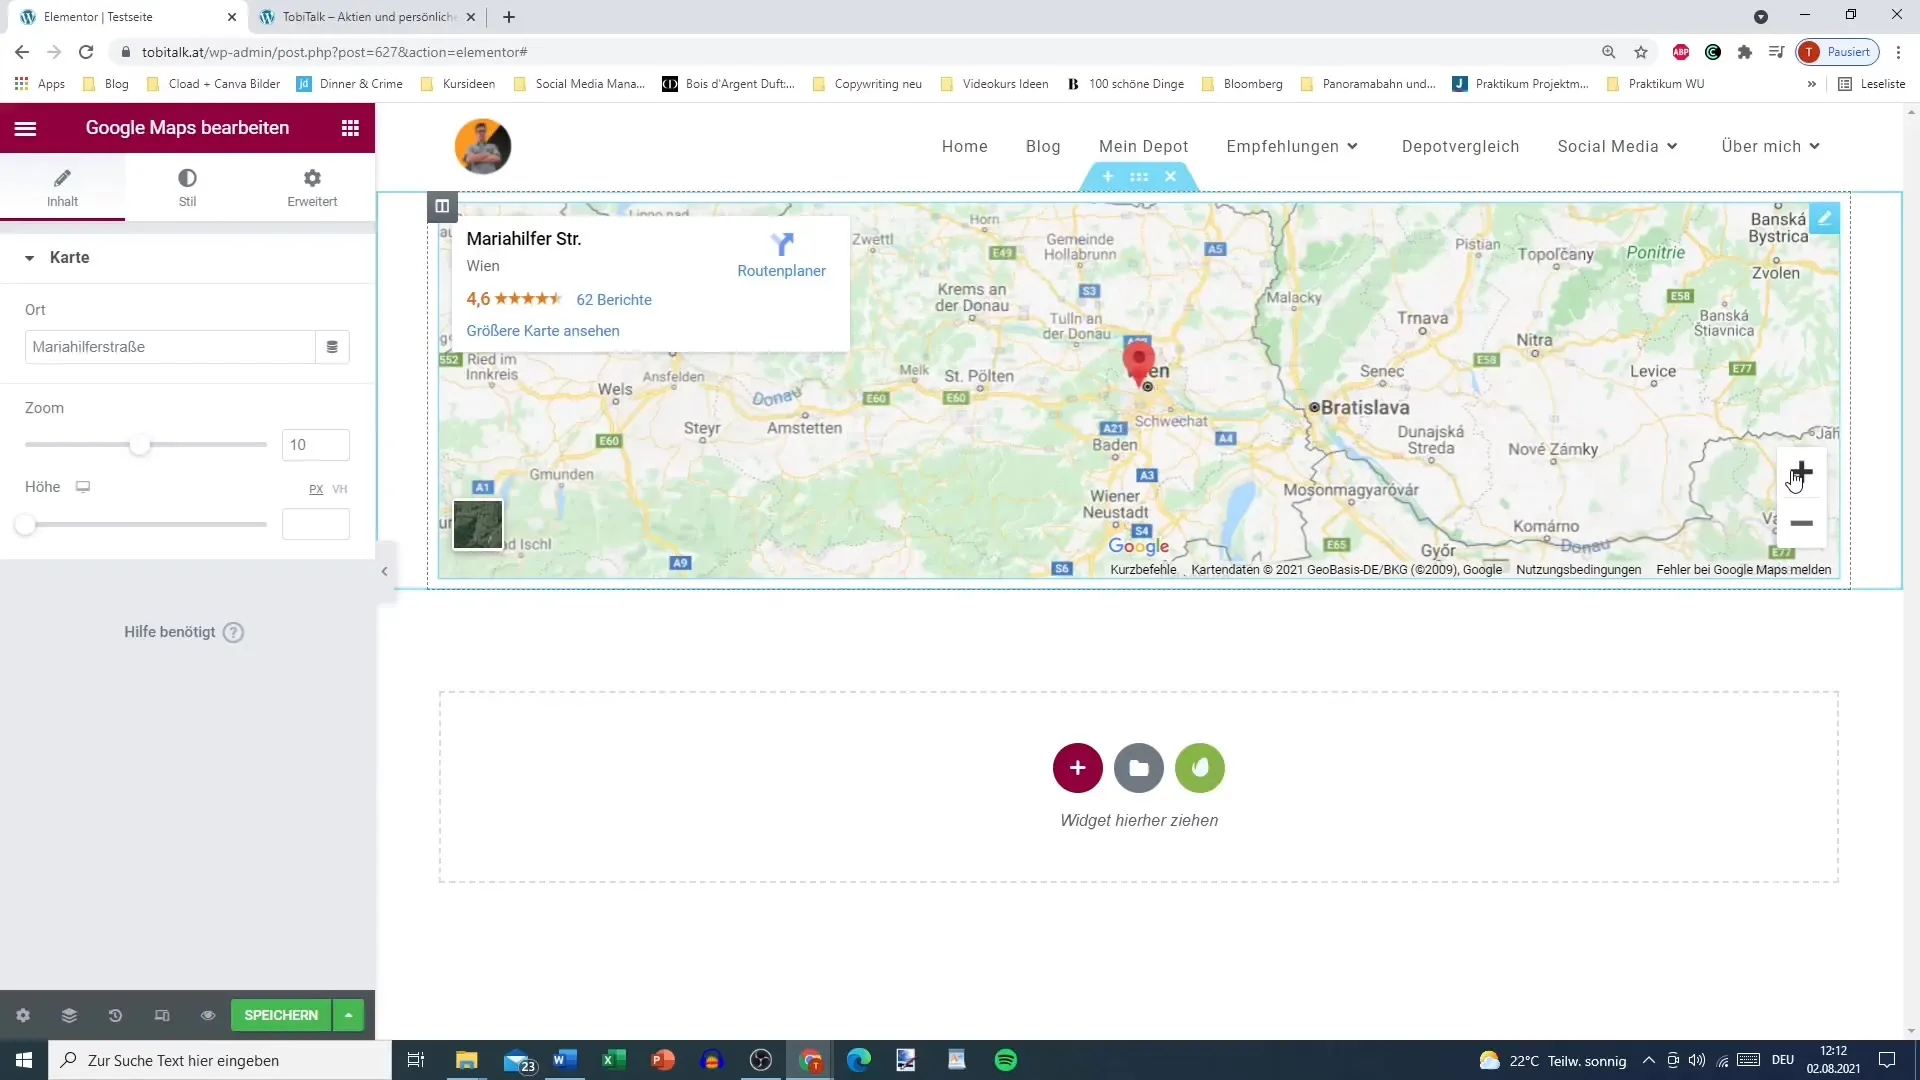The image size is (1920, 1080).
Task: Click the site logo avatar
Action: (483, 146)
